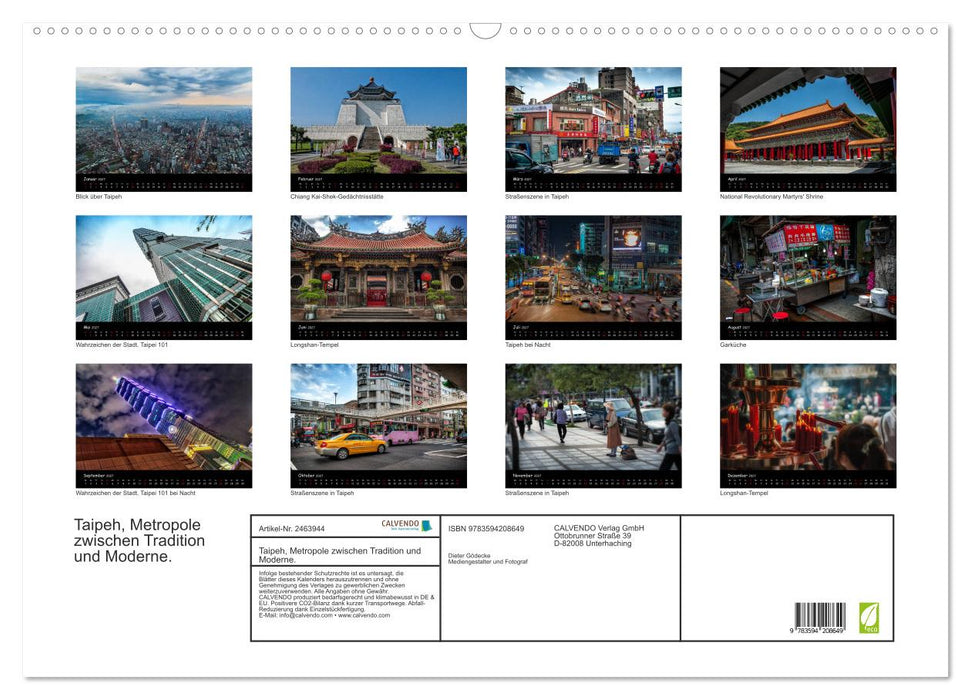Viewport: 971px width, 700px height.
Task: Open the Taipei 101 daytime photo
Action: (163, 269)
